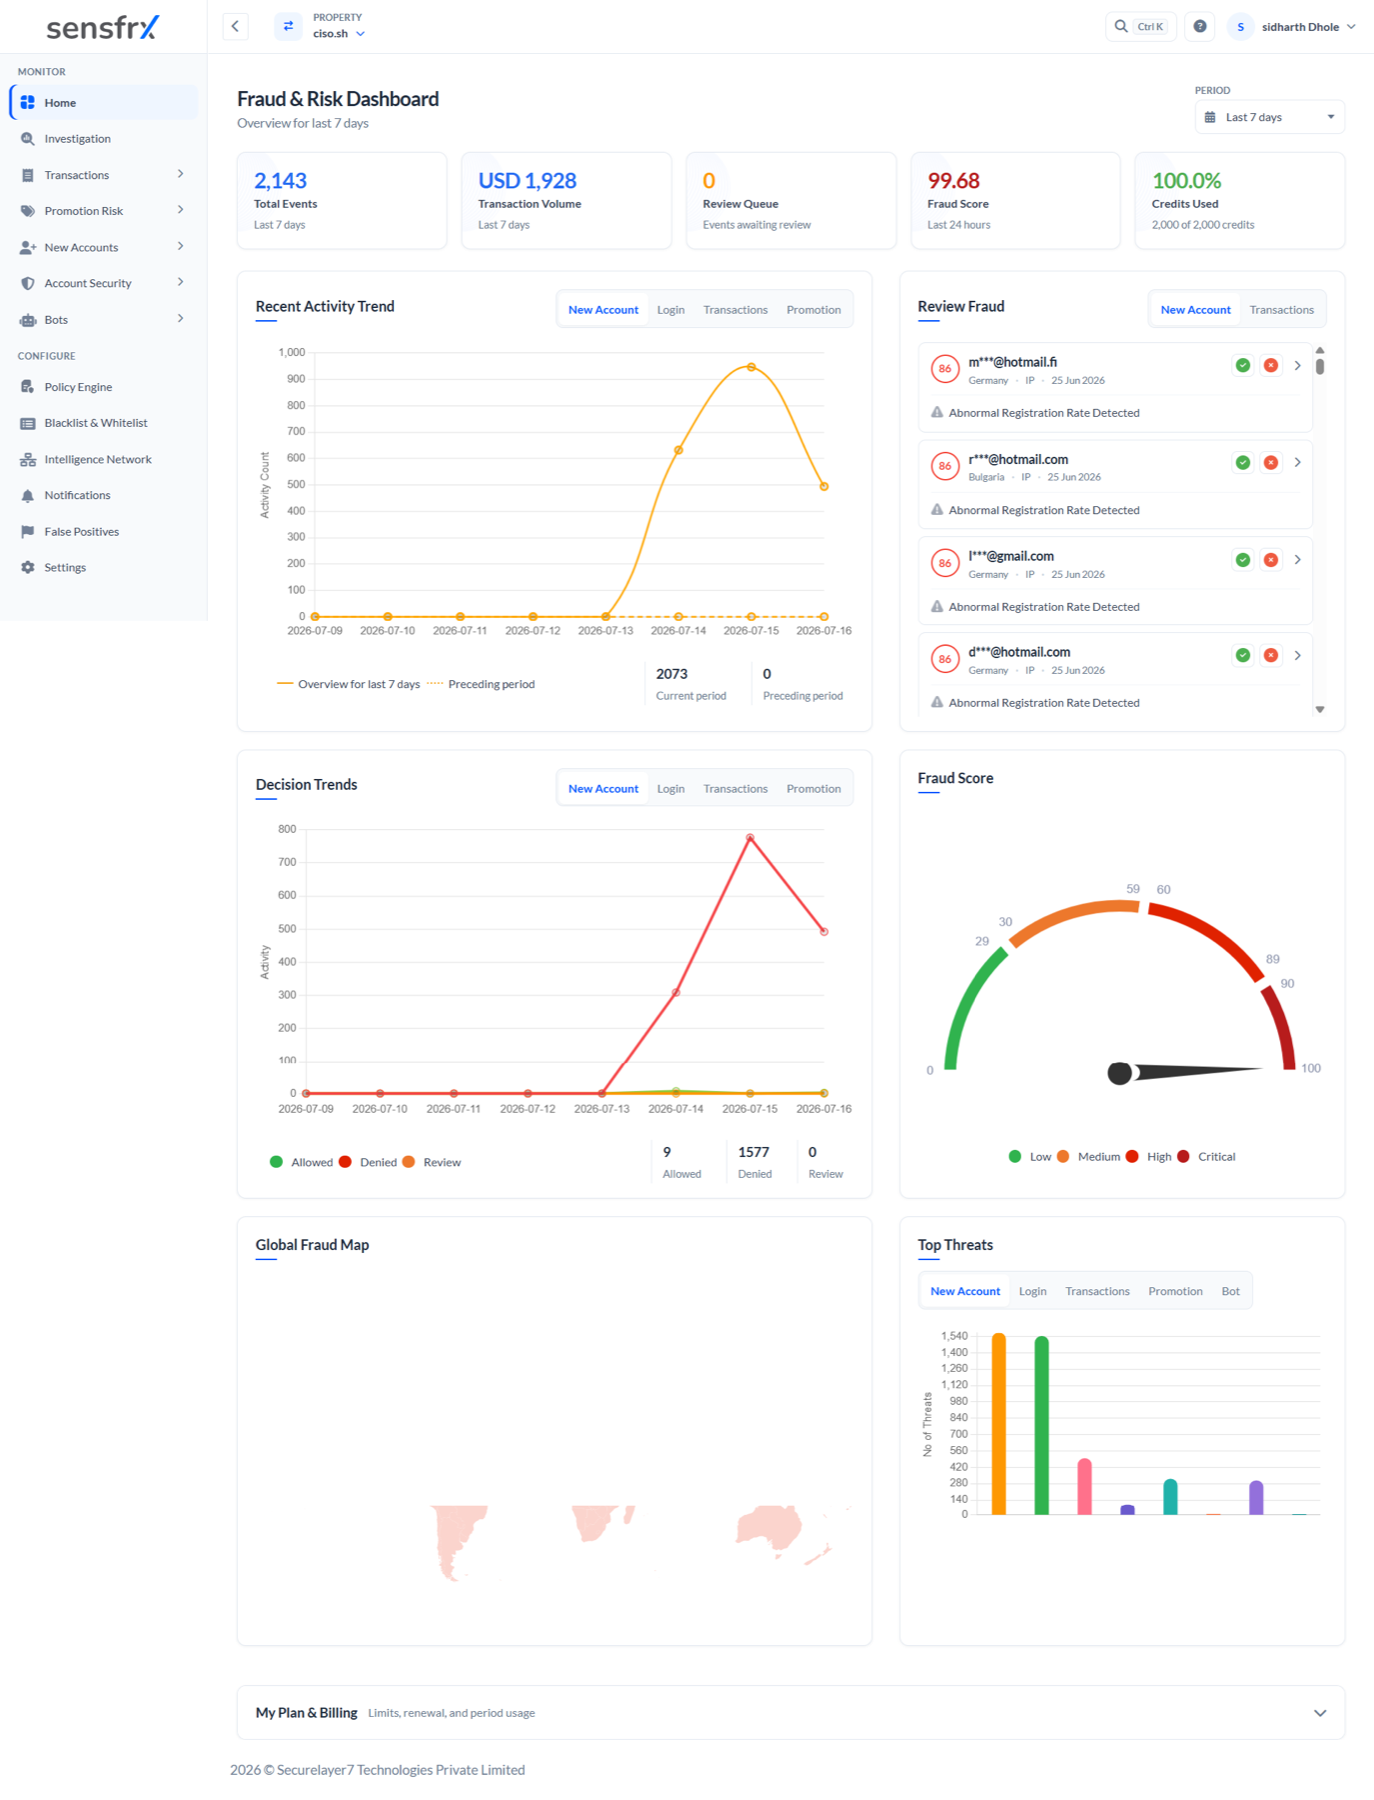Viewport: 1374px width, 1800px height.
Task: Expand Transactions submenu chevron
Action: (x=180, y=174)
